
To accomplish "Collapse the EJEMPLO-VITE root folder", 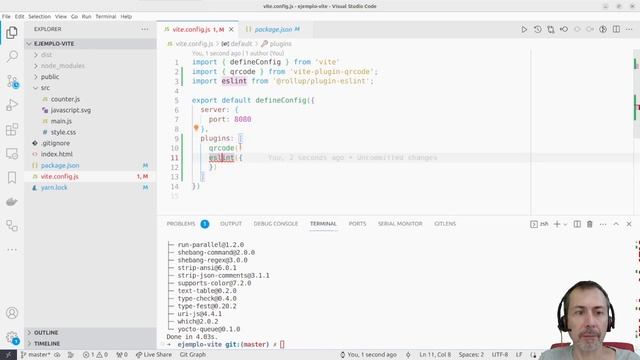I will [90, 44].
